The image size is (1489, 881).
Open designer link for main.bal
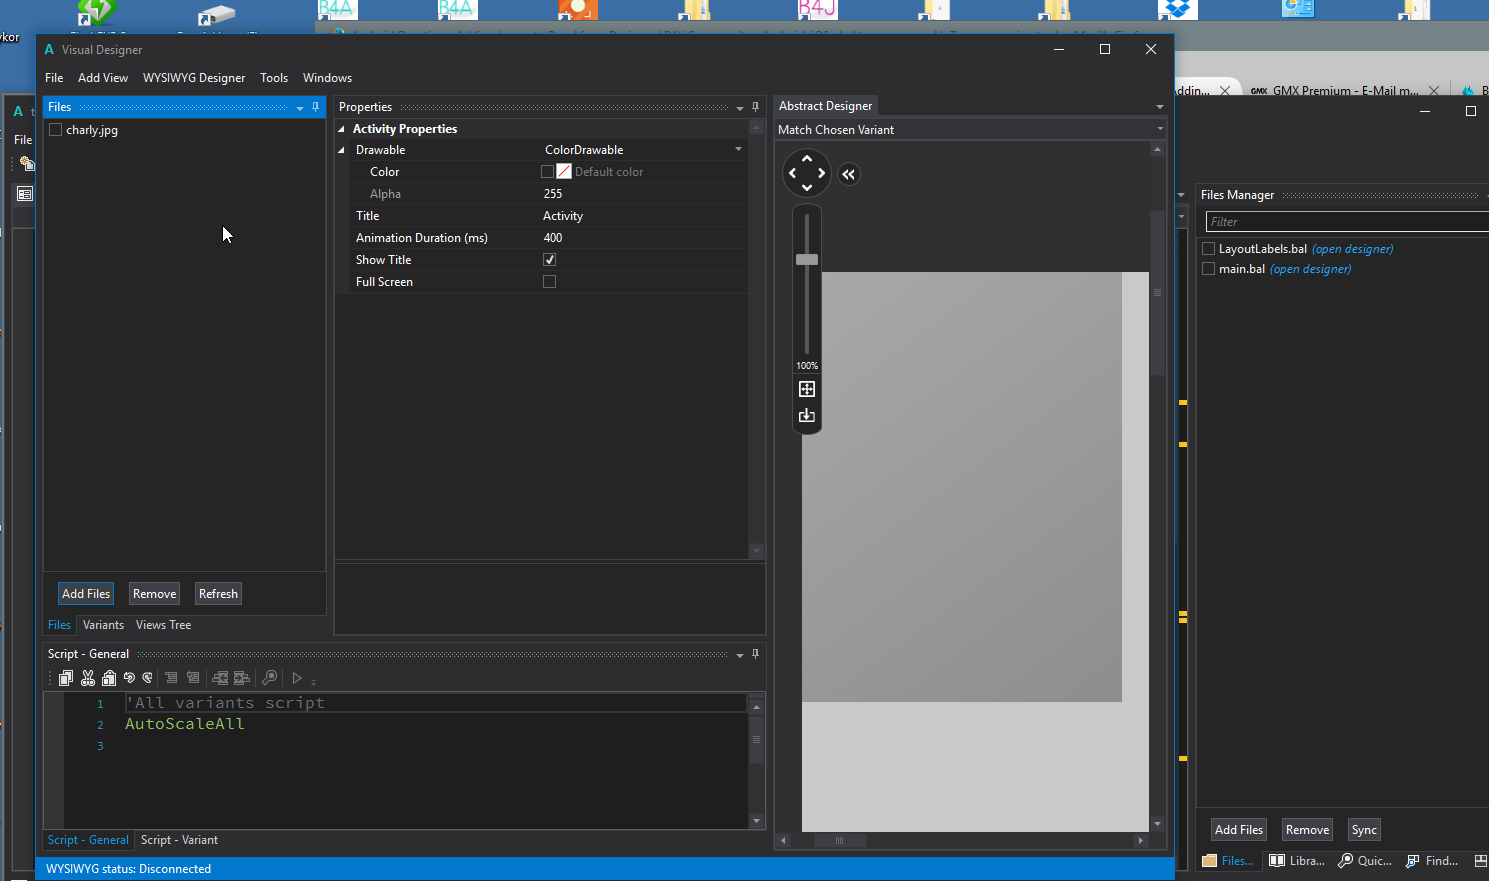tap(1310, 269)
